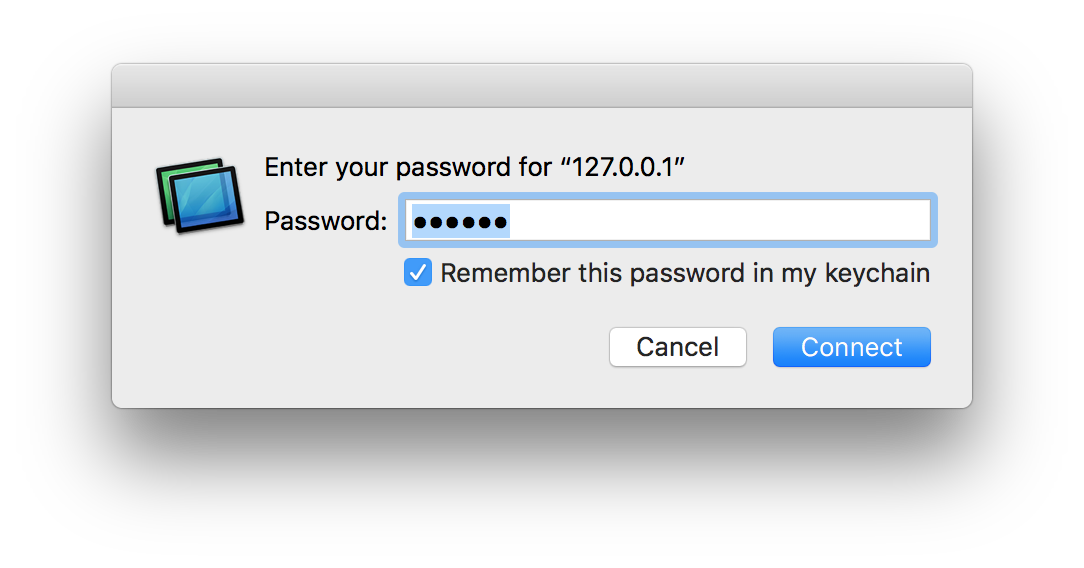Click the "Enter your password for" heading
Screen dimensions: 1084x568
tap(406, 167)
